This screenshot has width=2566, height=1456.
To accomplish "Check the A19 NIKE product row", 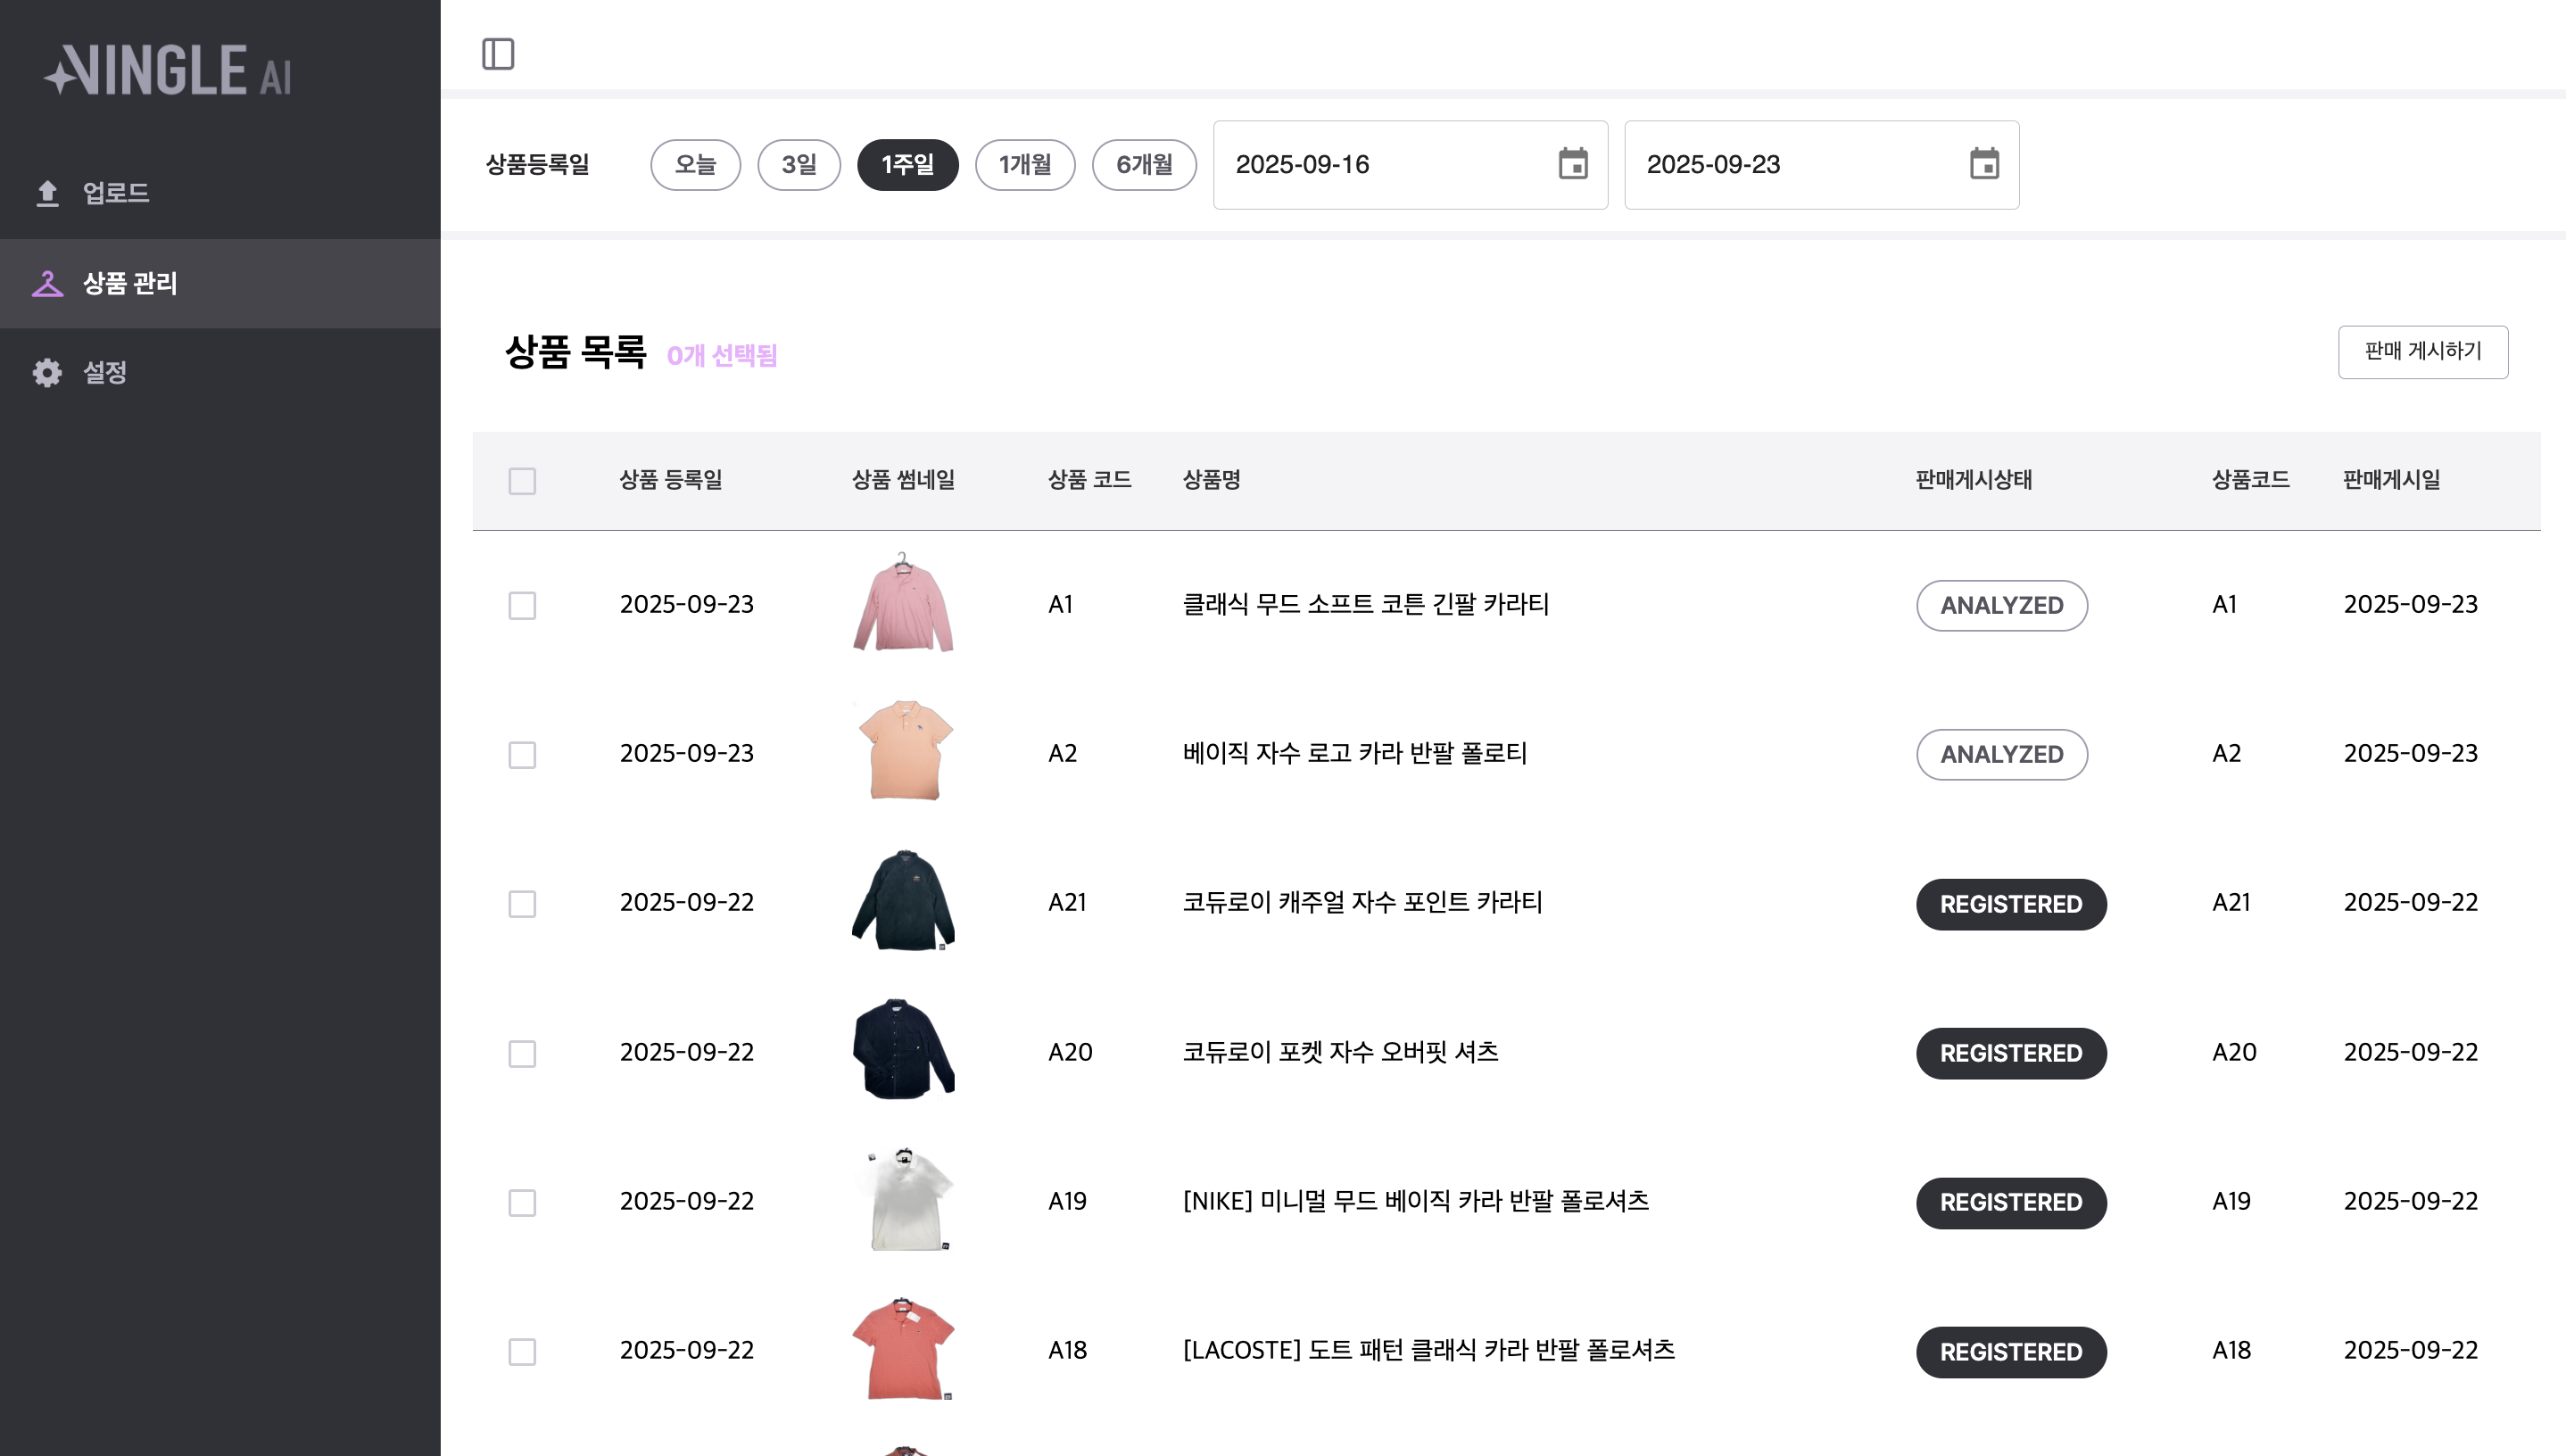I will click(522, 1202).
